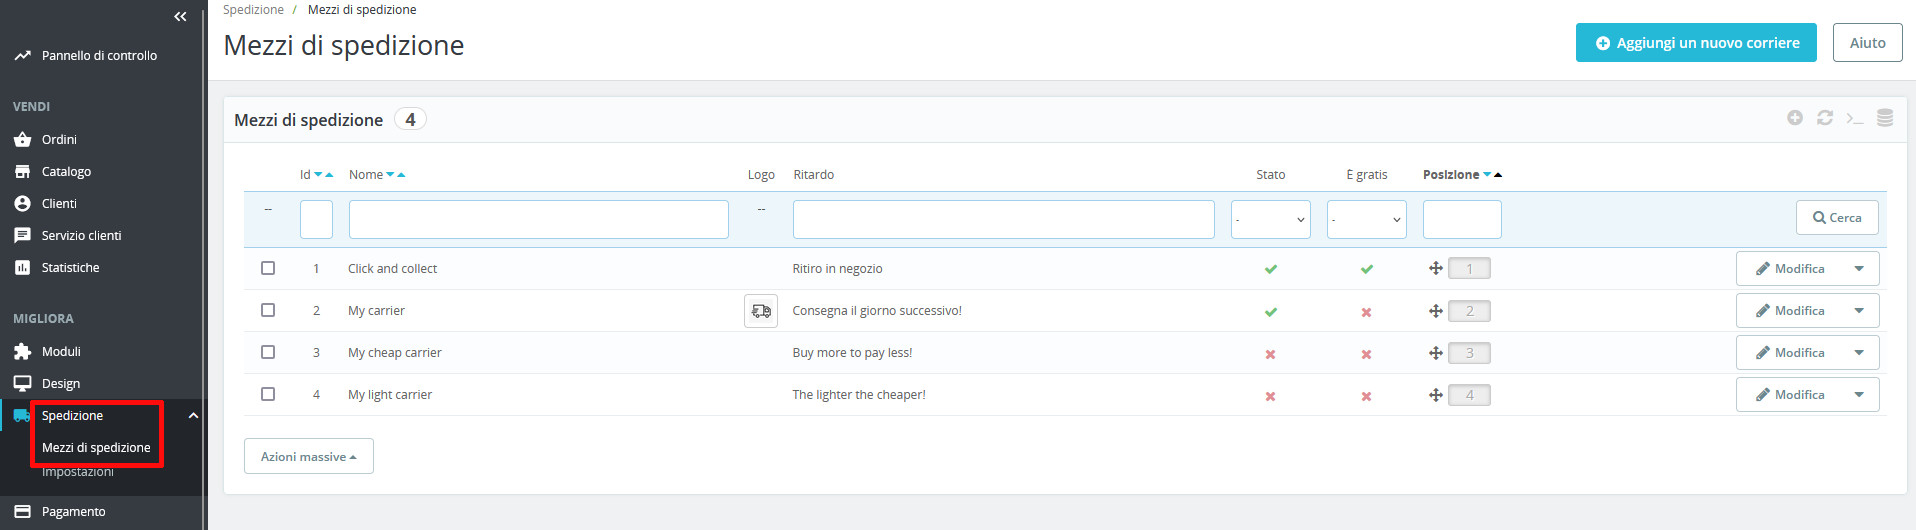Open the Stato filter dropdown
Screen dimensions: 1916x530
(x=1270, y=220)
